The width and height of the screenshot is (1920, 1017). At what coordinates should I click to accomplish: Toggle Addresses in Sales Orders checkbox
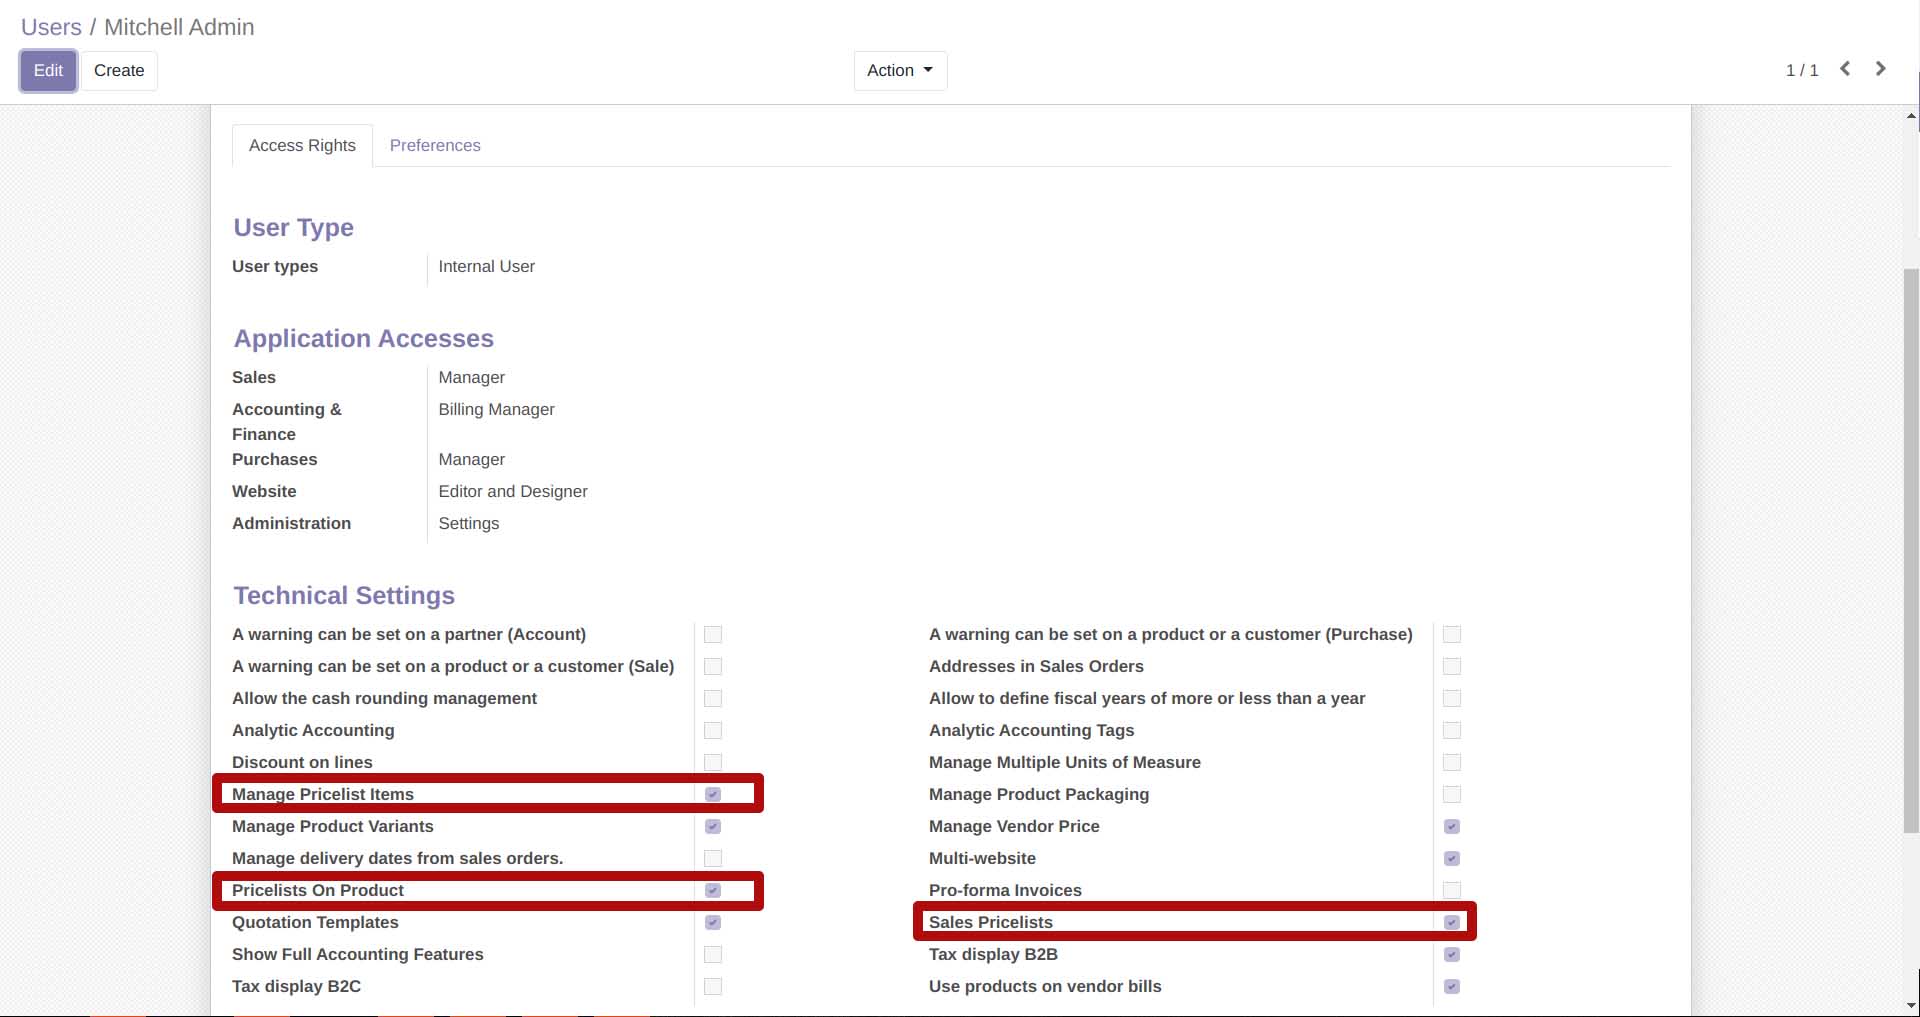[1452, 666]
